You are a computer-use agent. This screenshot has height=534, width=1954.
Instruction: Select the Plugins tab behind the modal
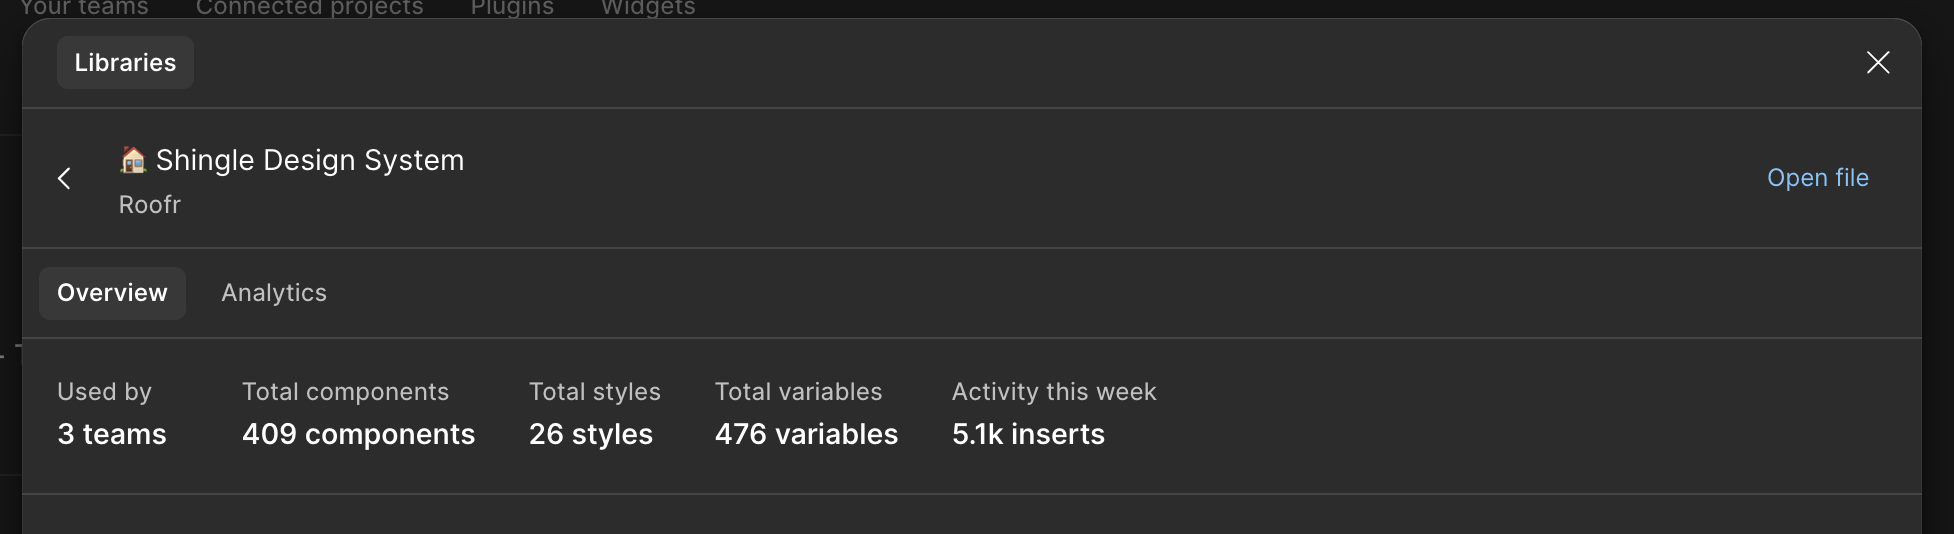tap(512, 8)
